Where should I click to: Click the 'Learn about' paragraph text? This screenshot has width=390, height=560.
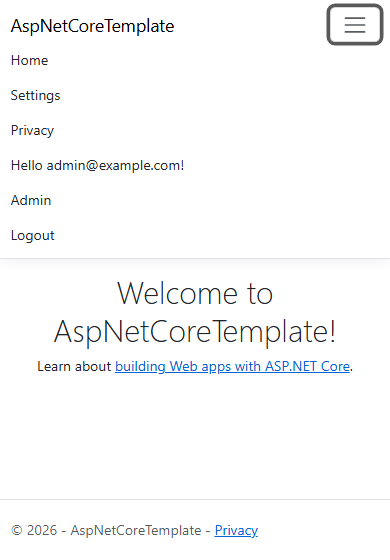click(74, 366)
